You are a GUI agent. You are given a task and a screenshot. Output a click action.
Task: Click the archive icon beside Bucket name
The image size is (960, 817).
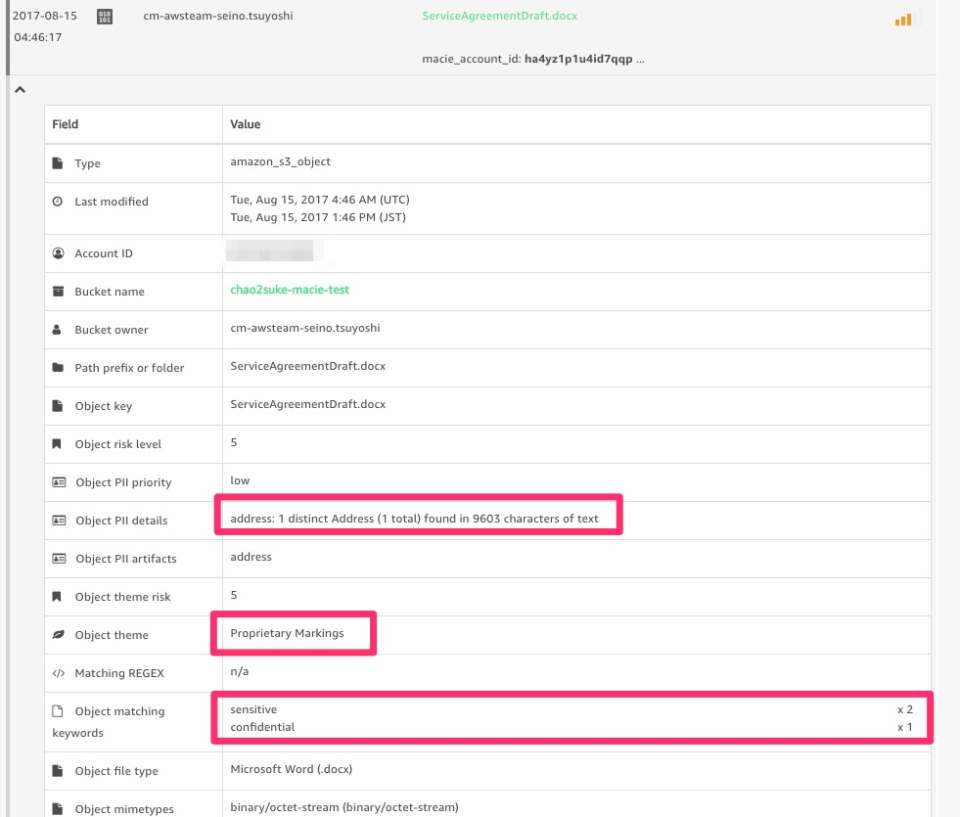tap(58, 291)
